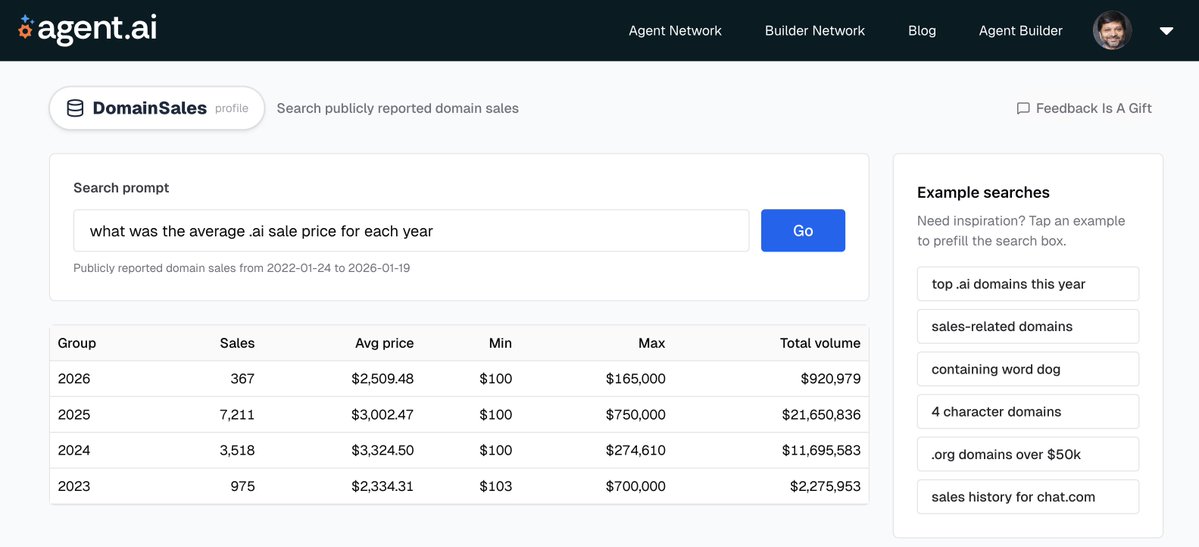This screenshot has width=1199, height=547.
Task: Click total volume $21,650,836
Action: pyautogui.click(x=821, y=415)
